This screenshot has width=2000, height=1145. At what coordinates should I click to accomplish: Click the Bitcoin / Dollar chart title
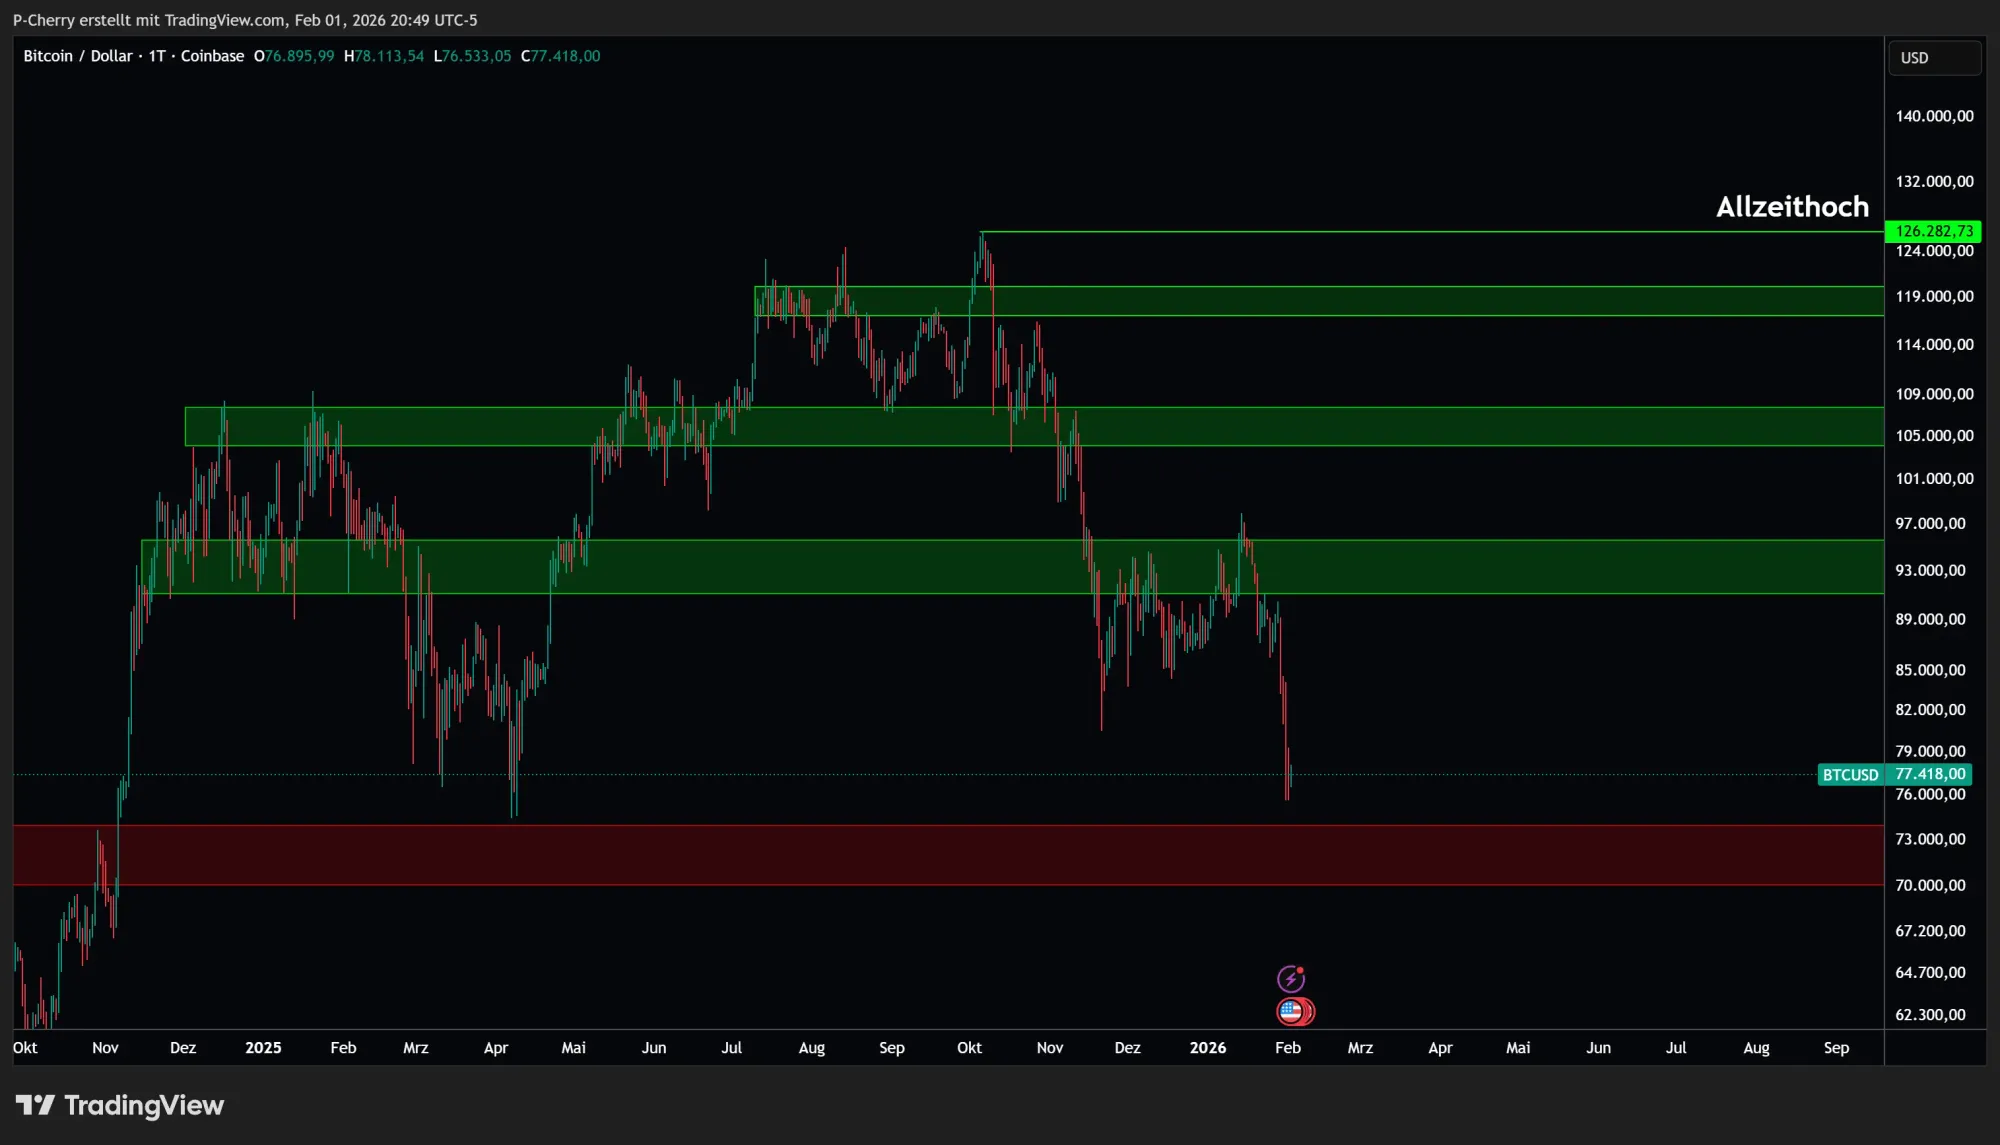click(x=78, y=56)
